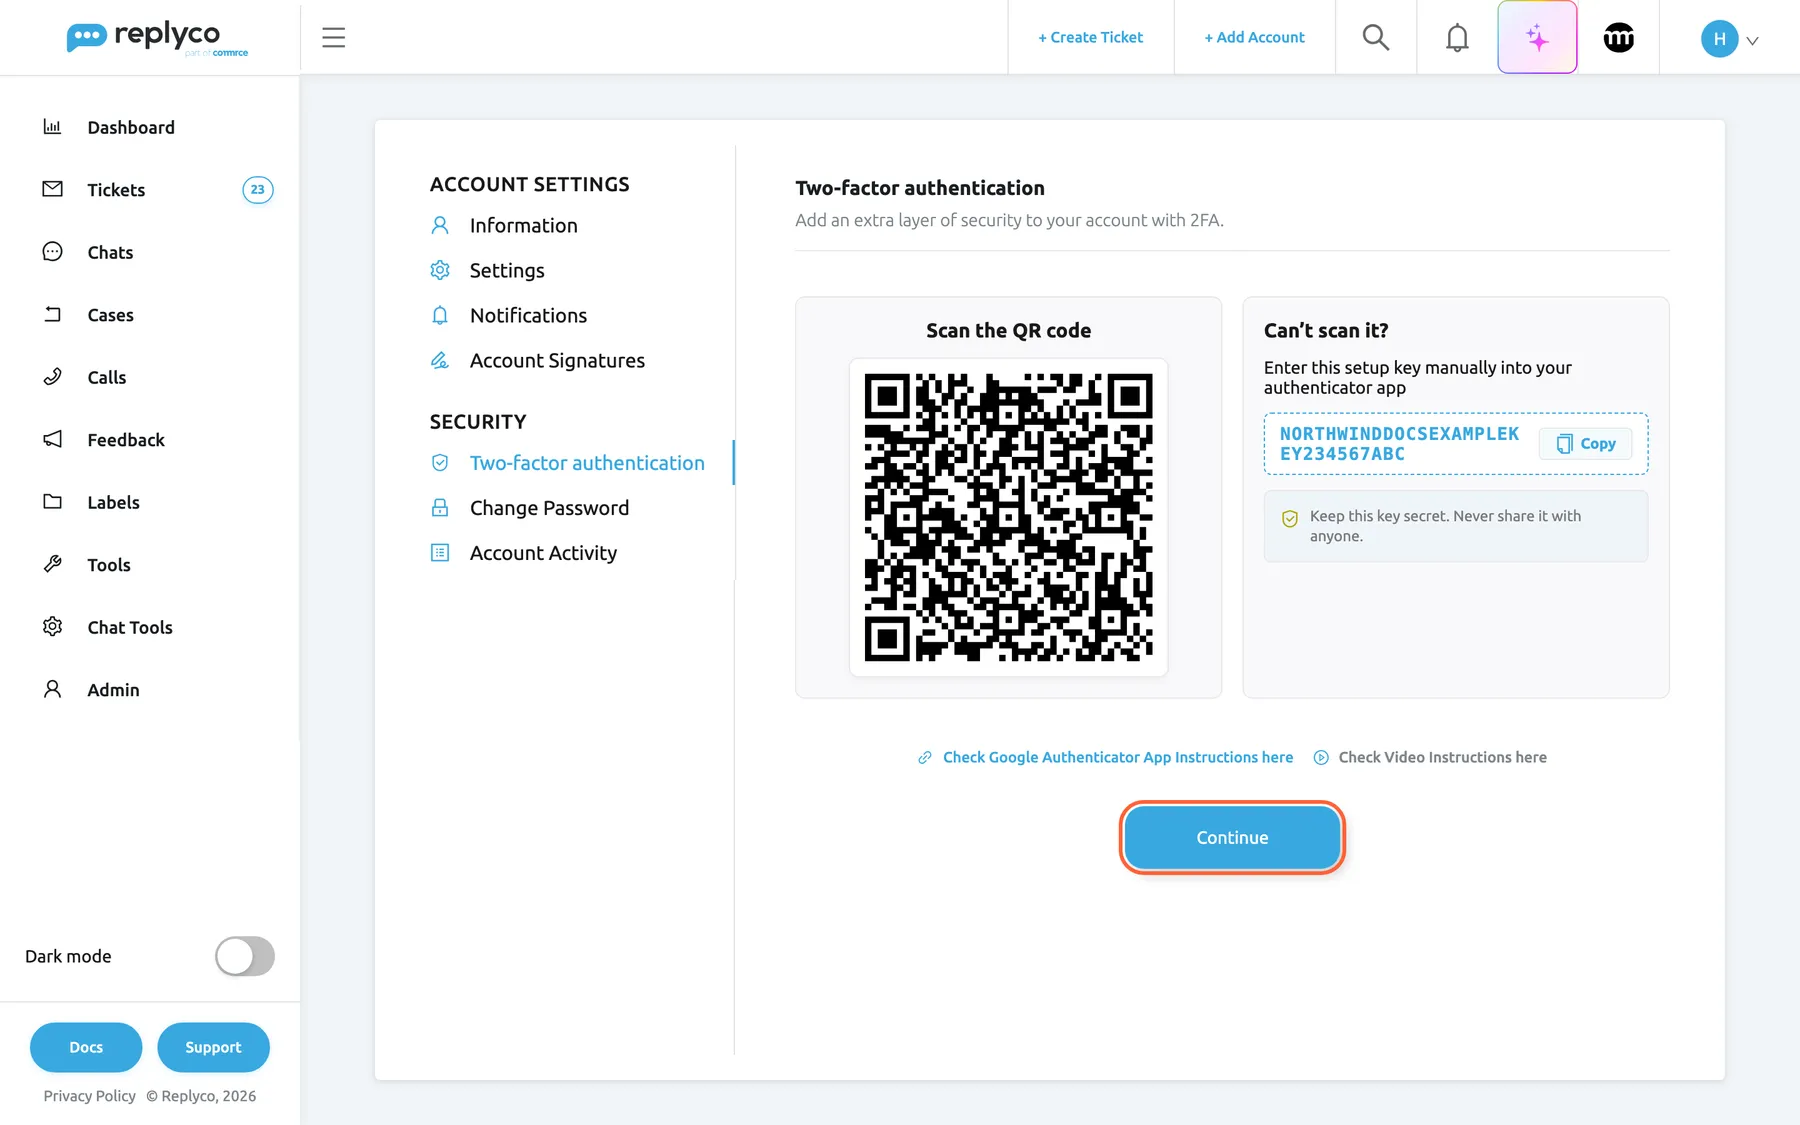
Task: Click the Chats bubble icon
Action: pos(52,251)
